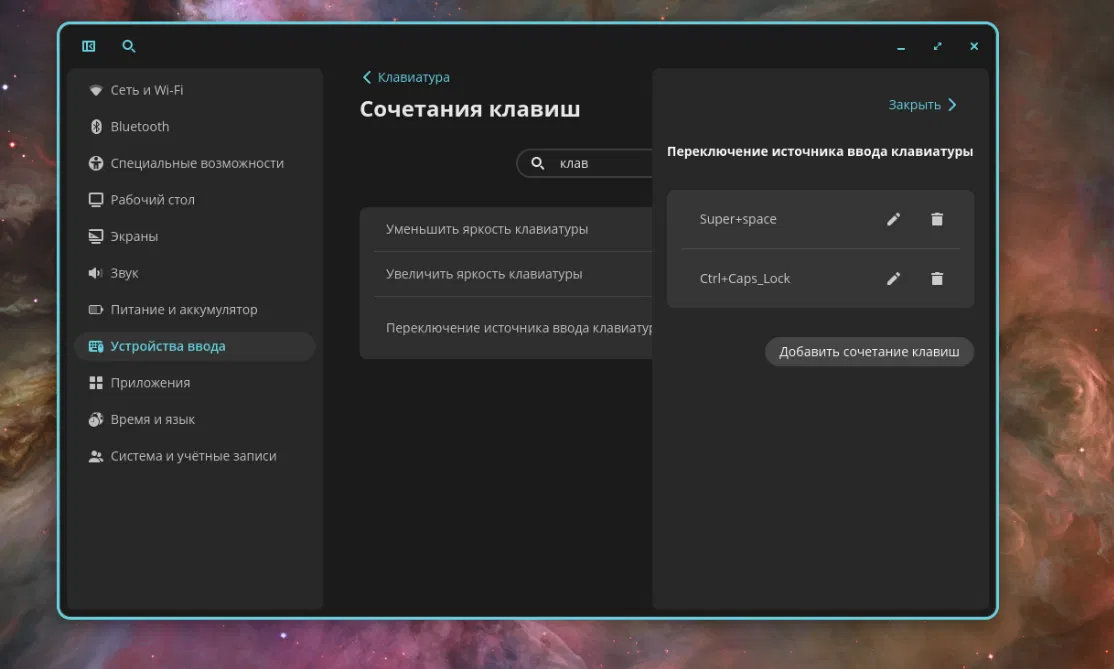Click the accessibility icon for Специальные возможности
Viewport: 1114px width, 669px height.
point(96,163)
